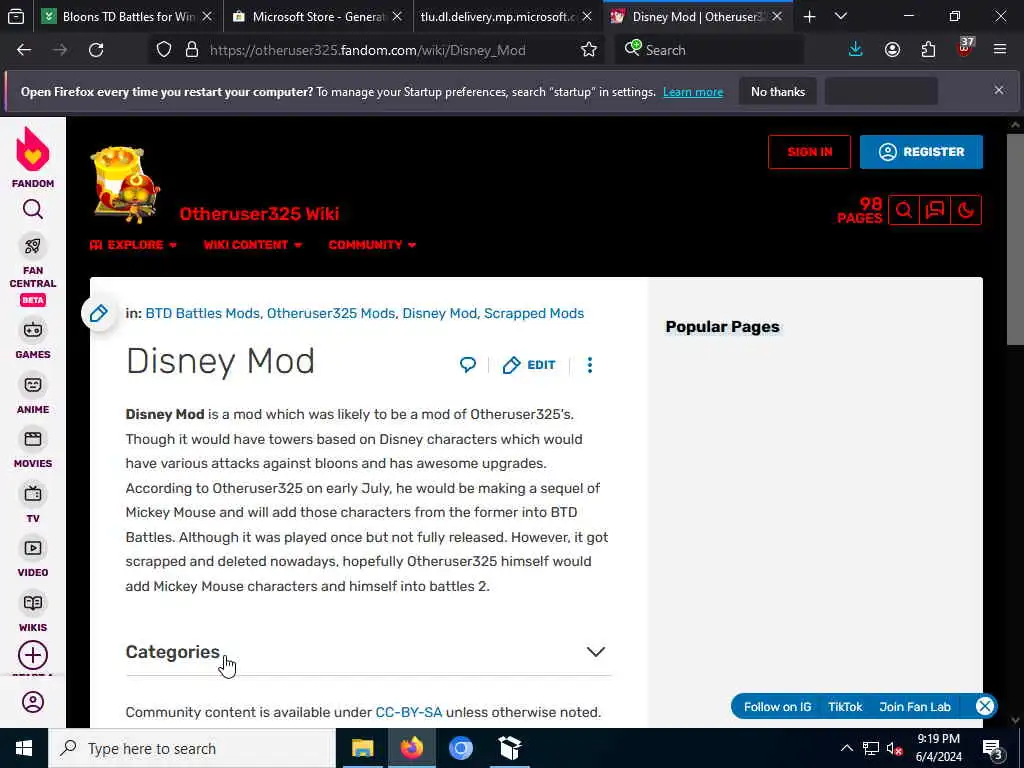Image resolution: width=1024 pixels, height=768 pixels.
Task: Open the BTD Battles Mods category link
Action: 202,313
